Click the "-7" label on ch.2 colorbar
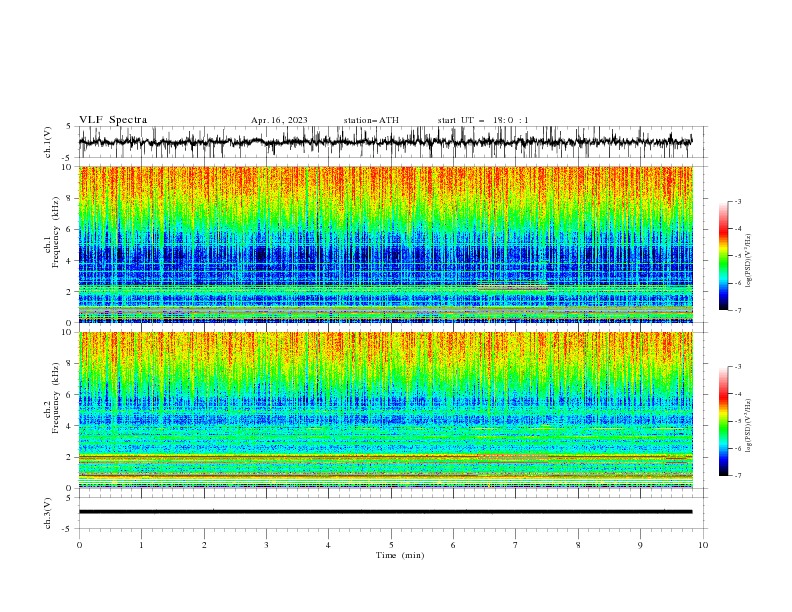The image size is (792, 612). (738, 476)
